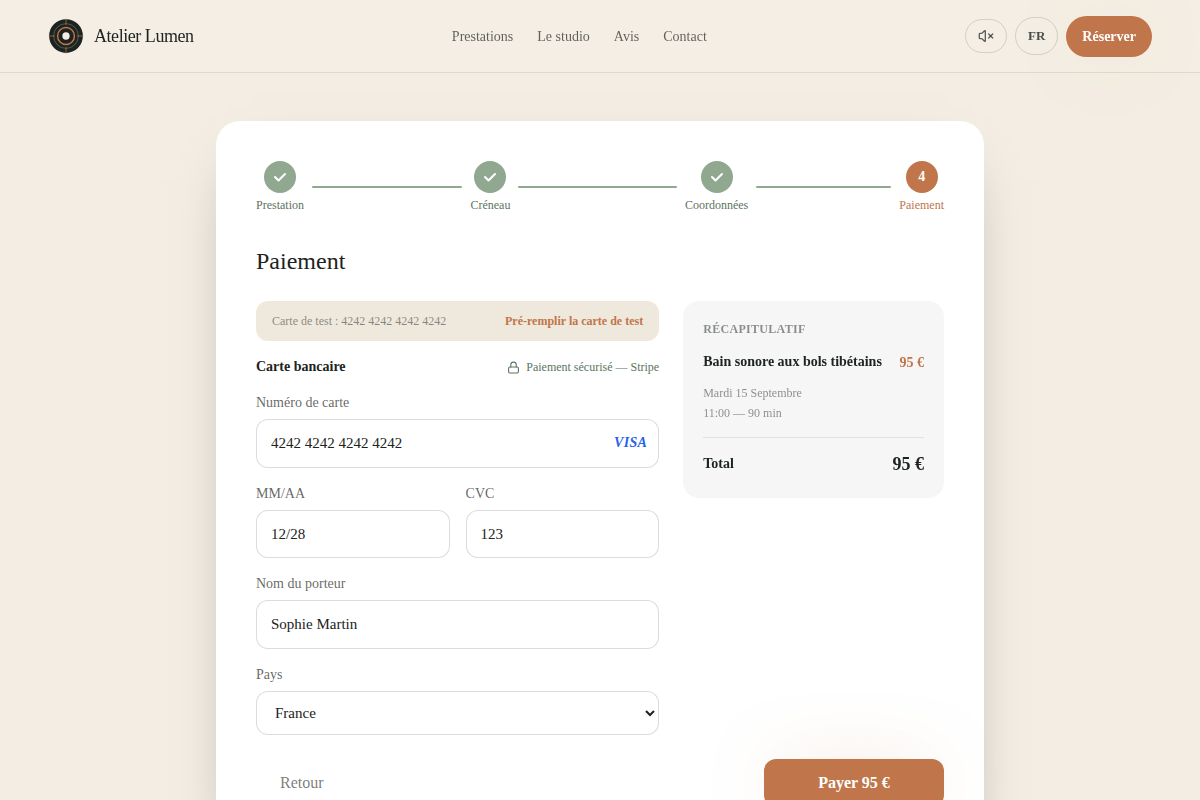Click the Coordonnées step checkmark circle
The image size is (1200, 800).
pos(717,177)
